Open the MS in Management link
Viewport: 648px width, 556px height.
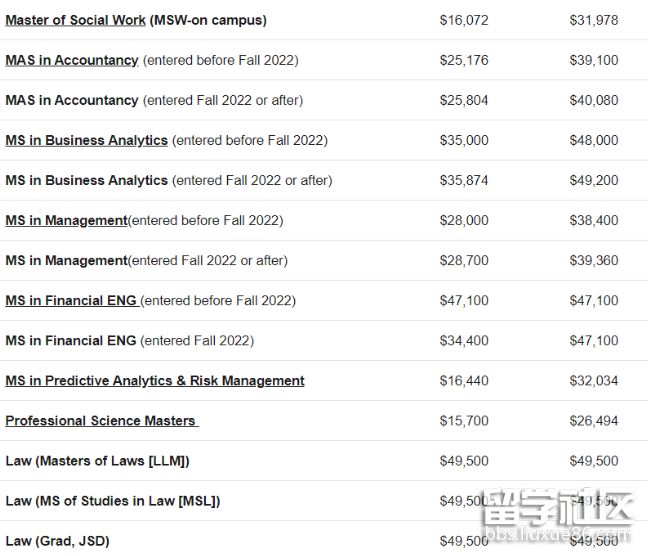(66, 221)
